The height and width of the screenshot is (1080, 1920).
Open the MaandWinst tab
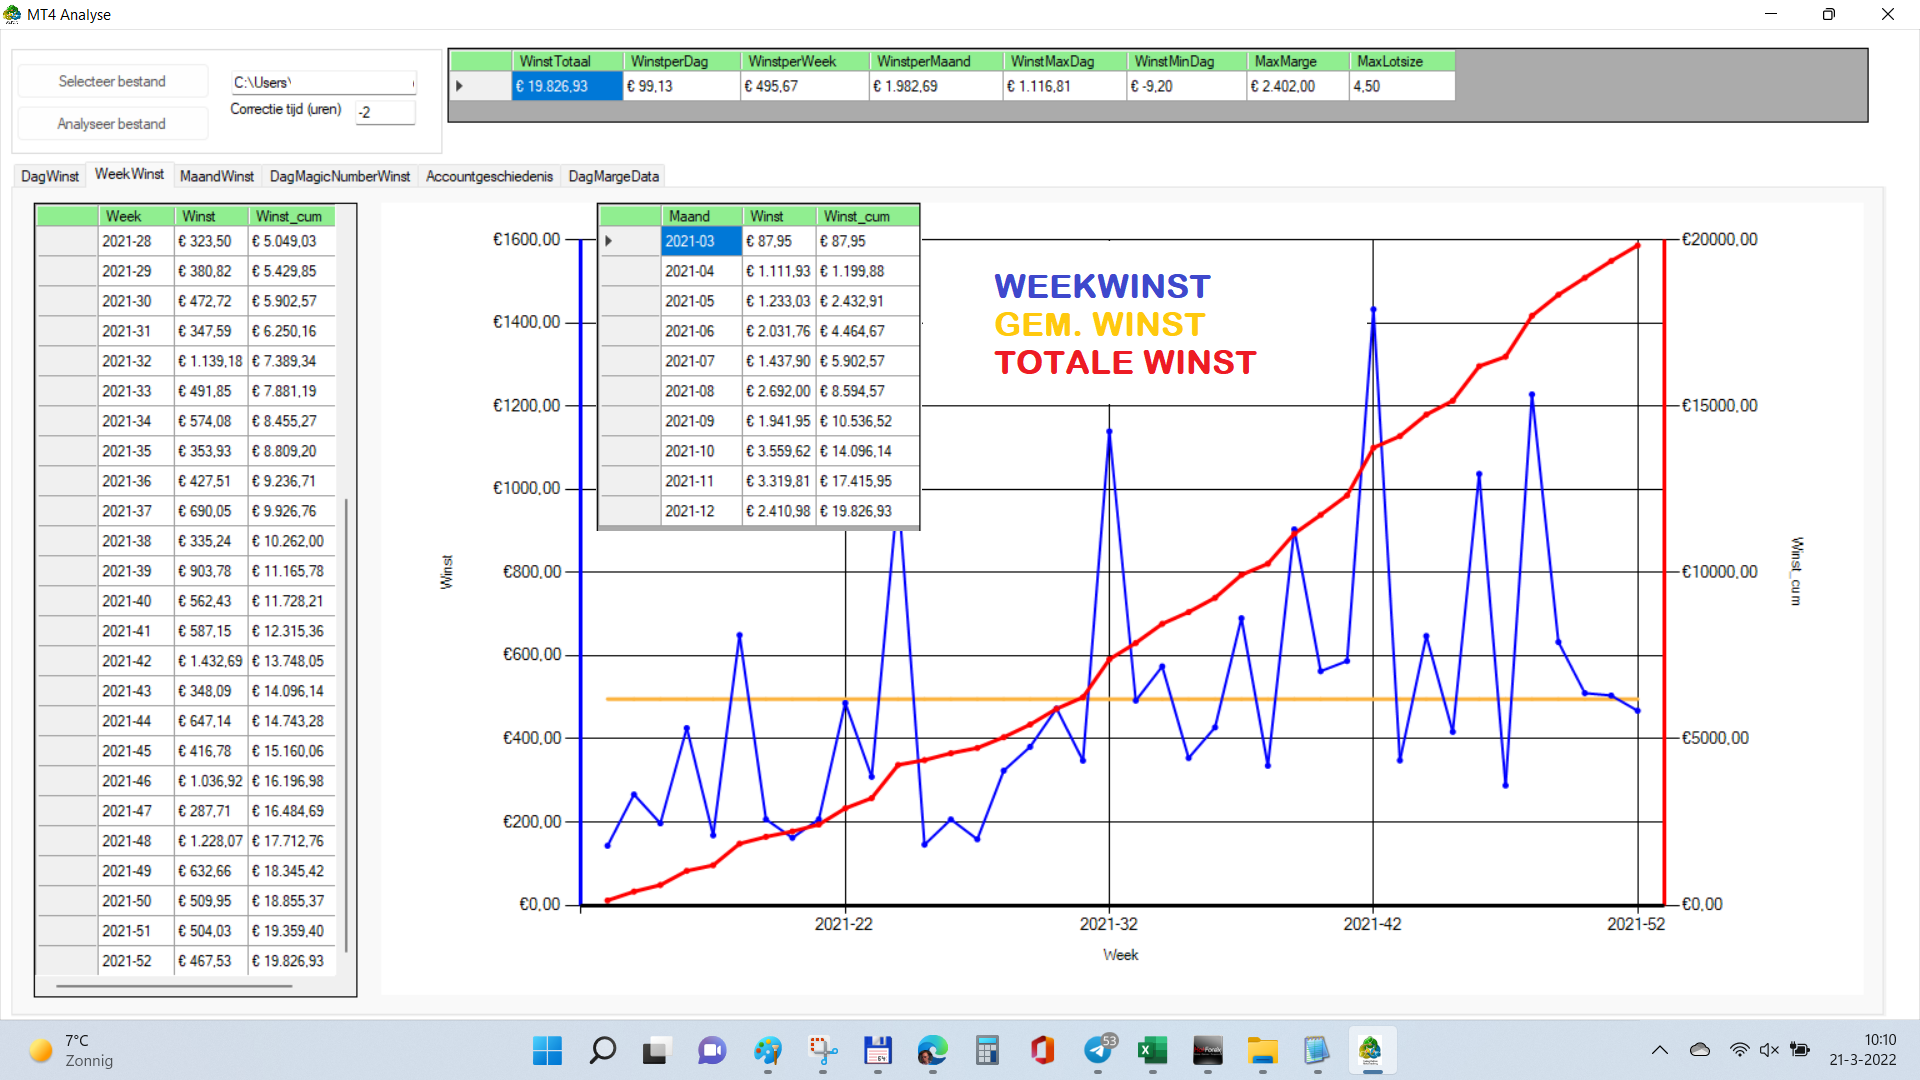click(216, 176)
